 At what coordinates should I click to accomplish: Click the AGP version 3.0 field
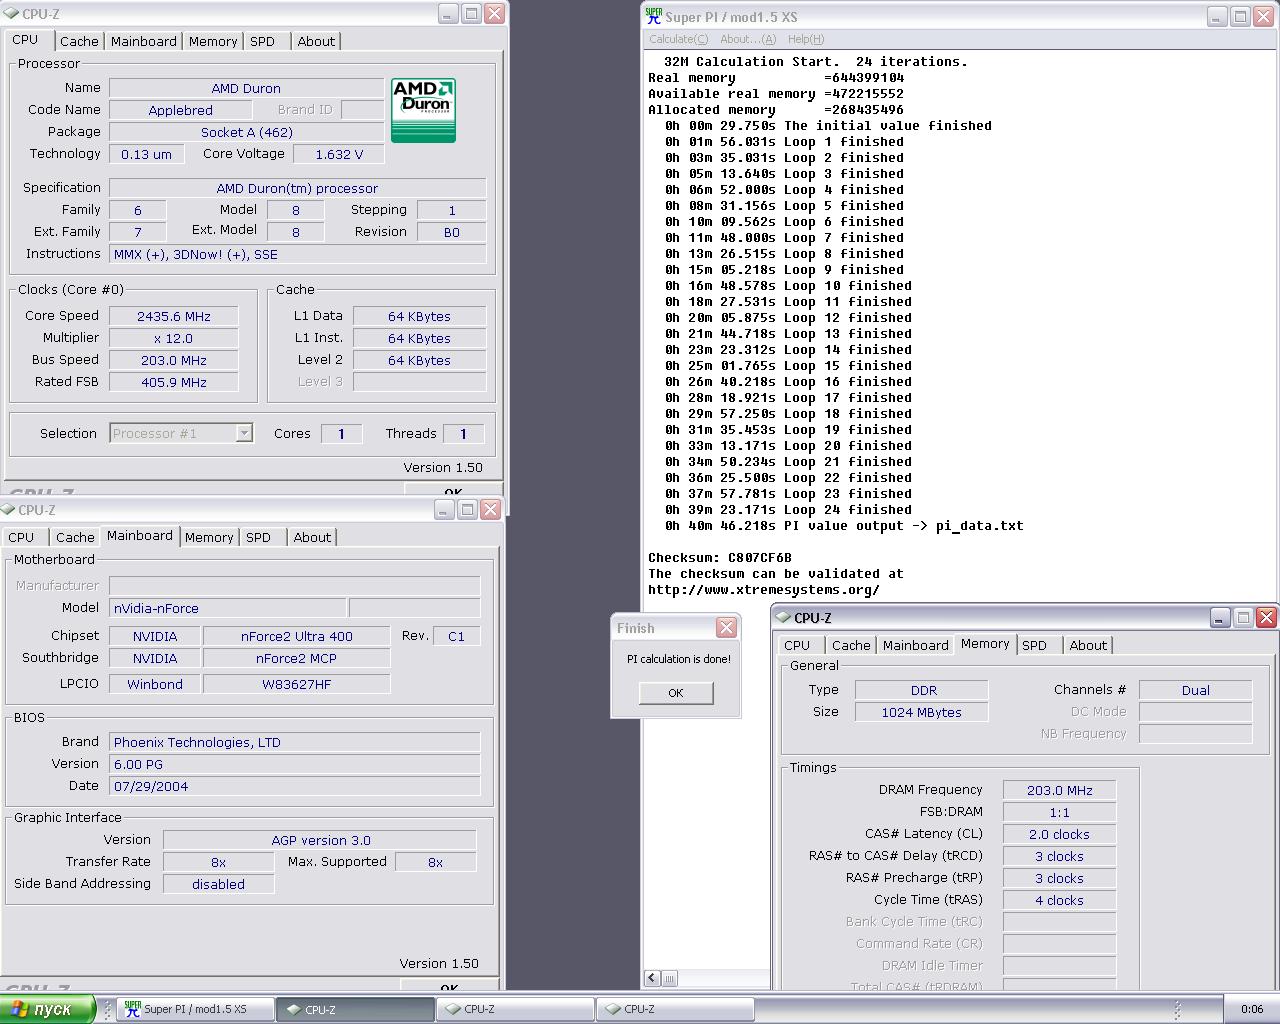point(320,840)
